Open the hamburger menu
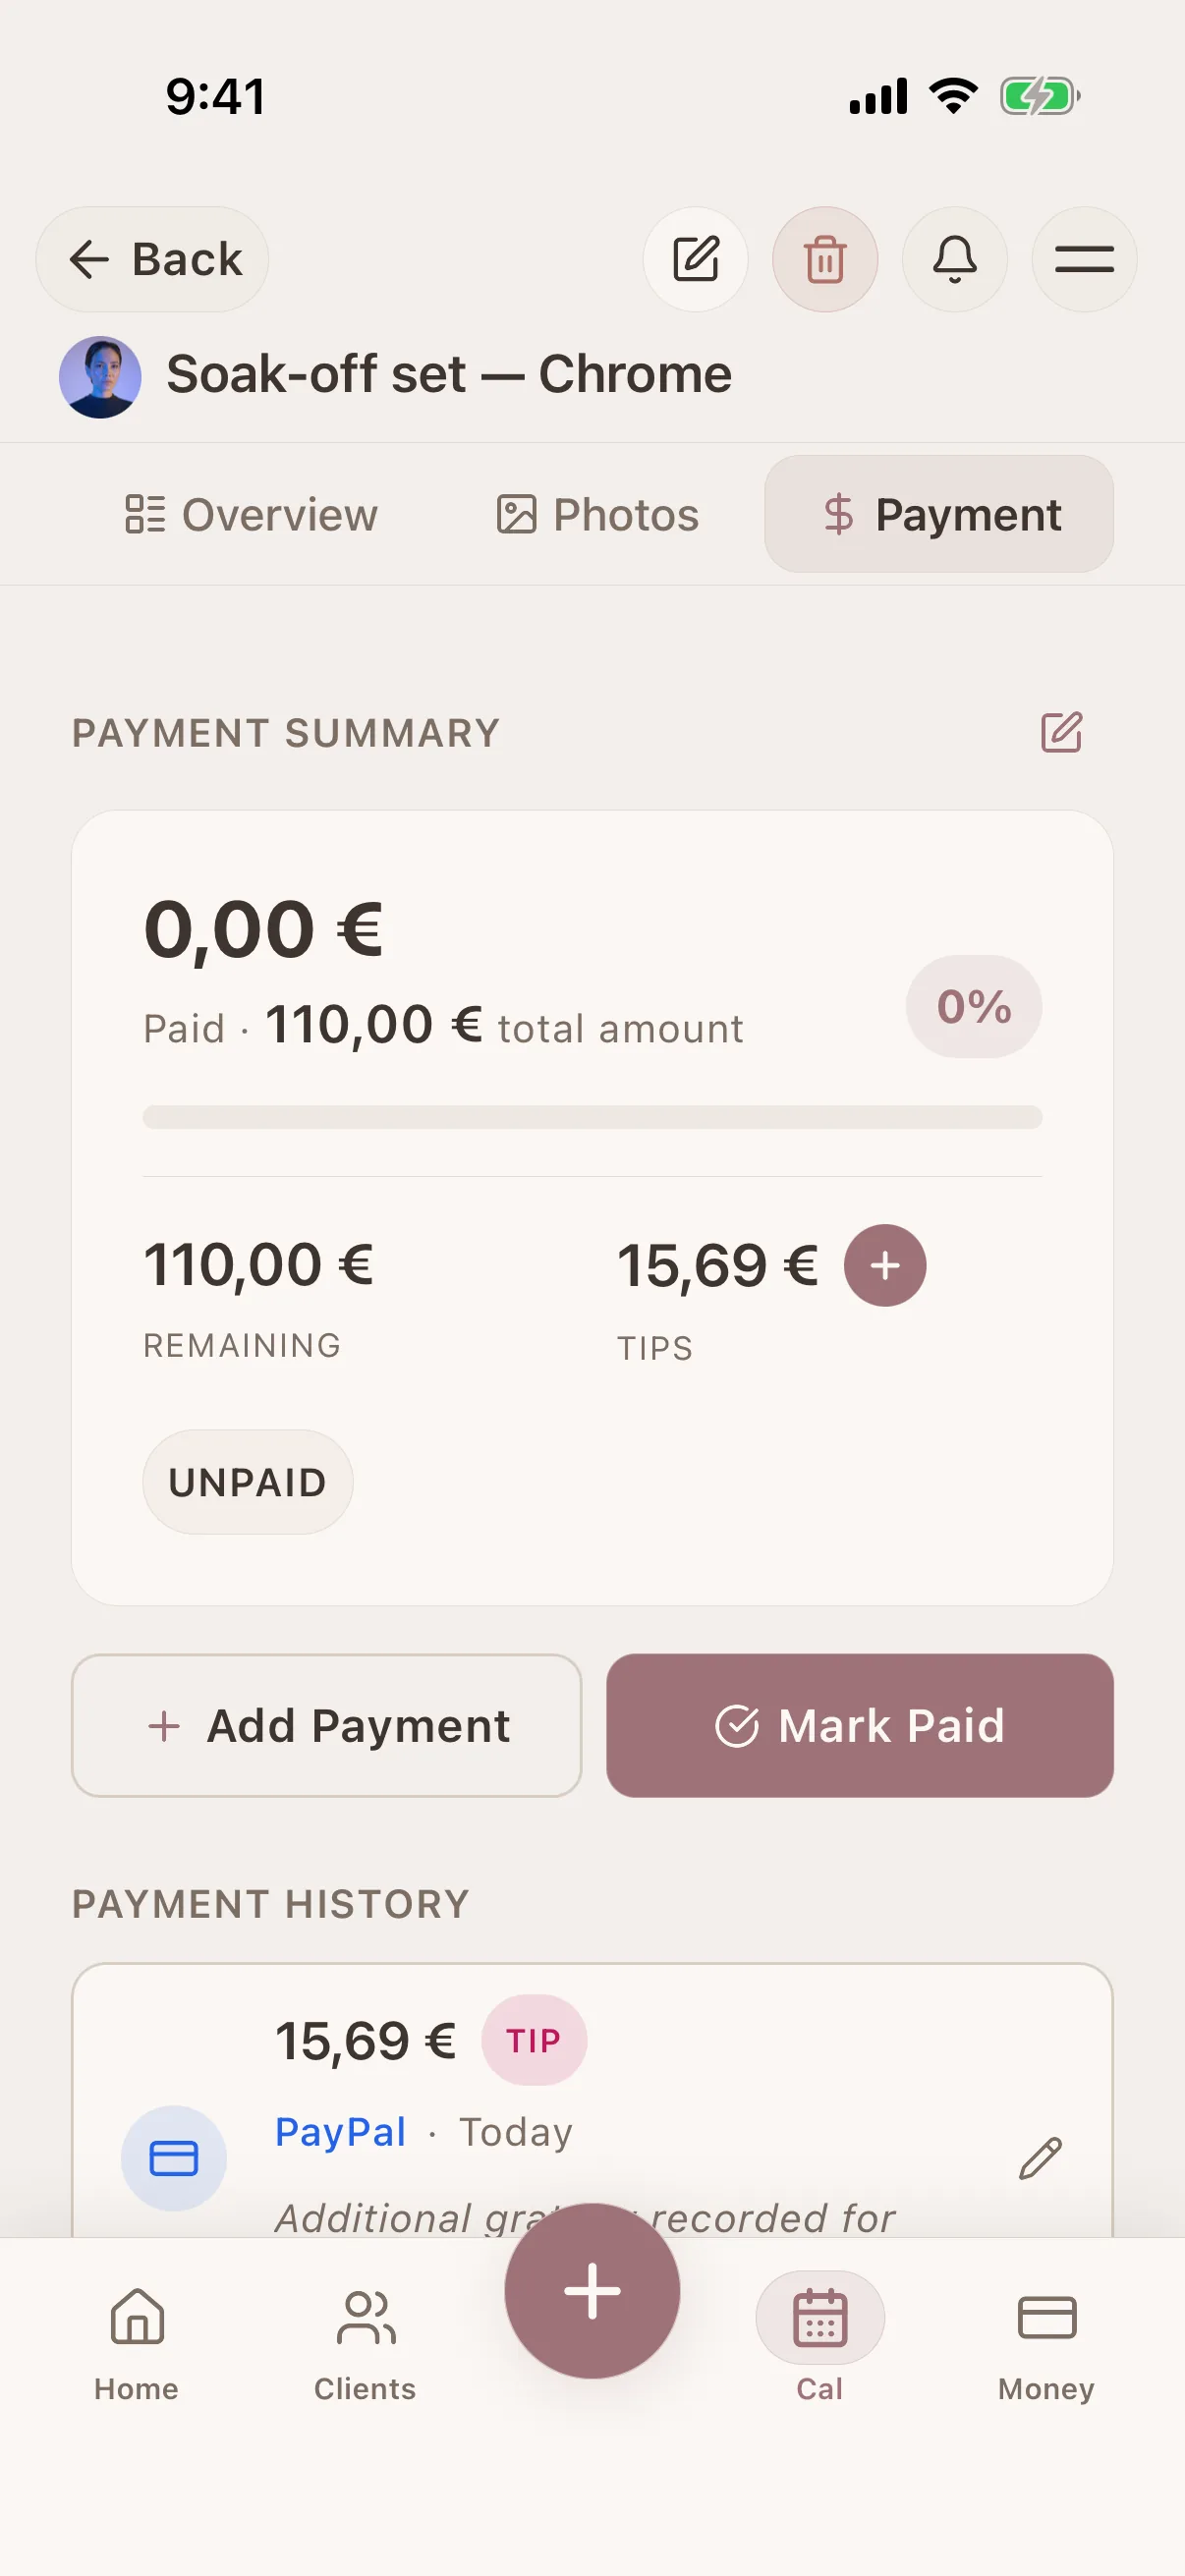This screenshot has width=1185, height=2576. tap(1084, 259)
